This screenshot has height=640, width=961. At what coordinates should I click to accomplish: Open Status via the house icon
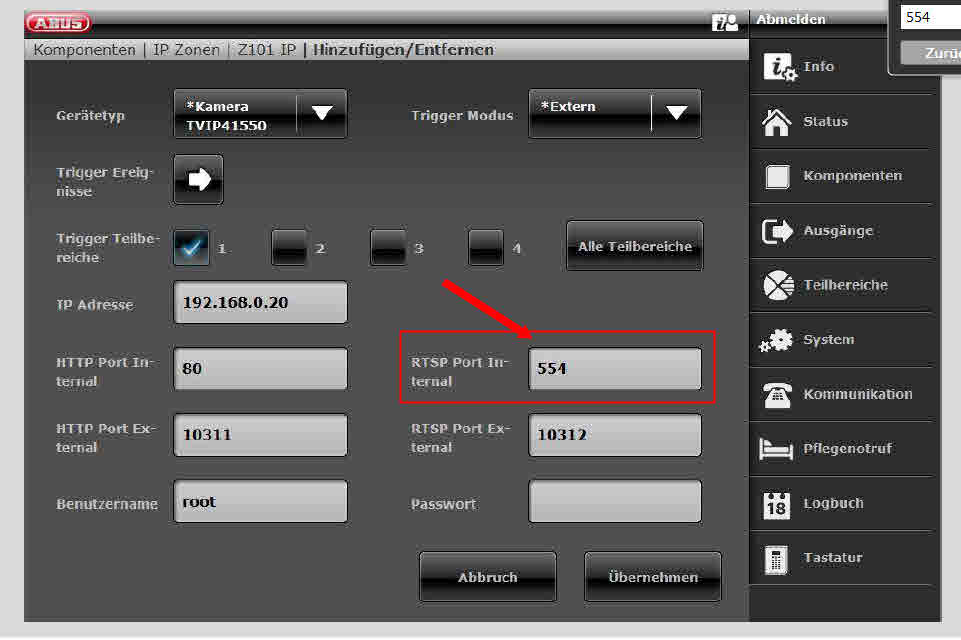(x=777, y=122)
